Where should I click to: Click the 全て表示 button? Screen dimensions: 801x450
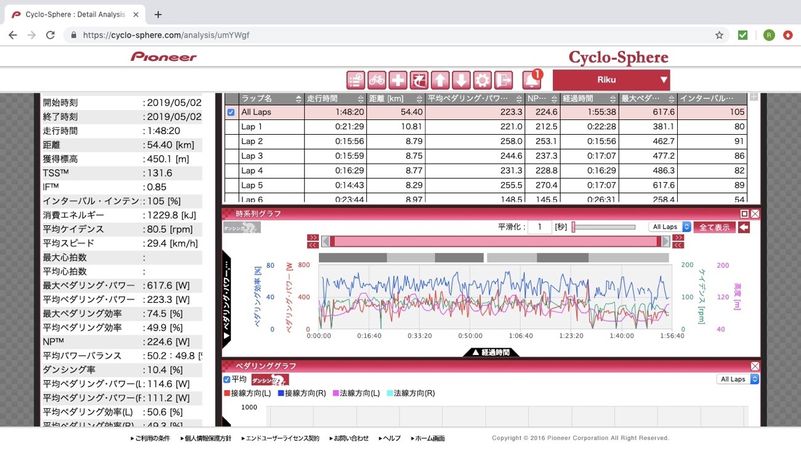point(716,227)
